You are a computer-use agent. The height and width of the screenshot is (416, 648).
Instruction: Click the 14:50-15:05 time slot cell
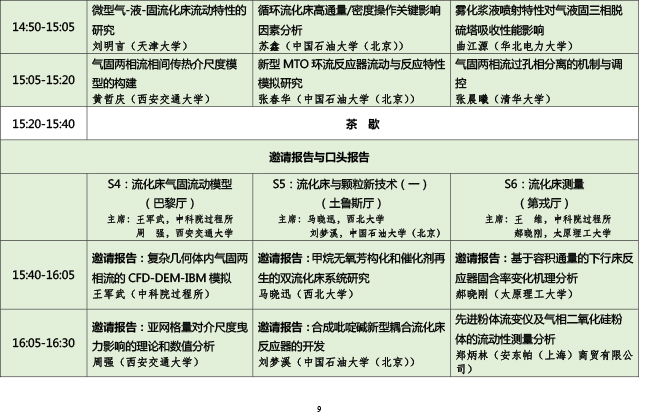pos(43,23)
